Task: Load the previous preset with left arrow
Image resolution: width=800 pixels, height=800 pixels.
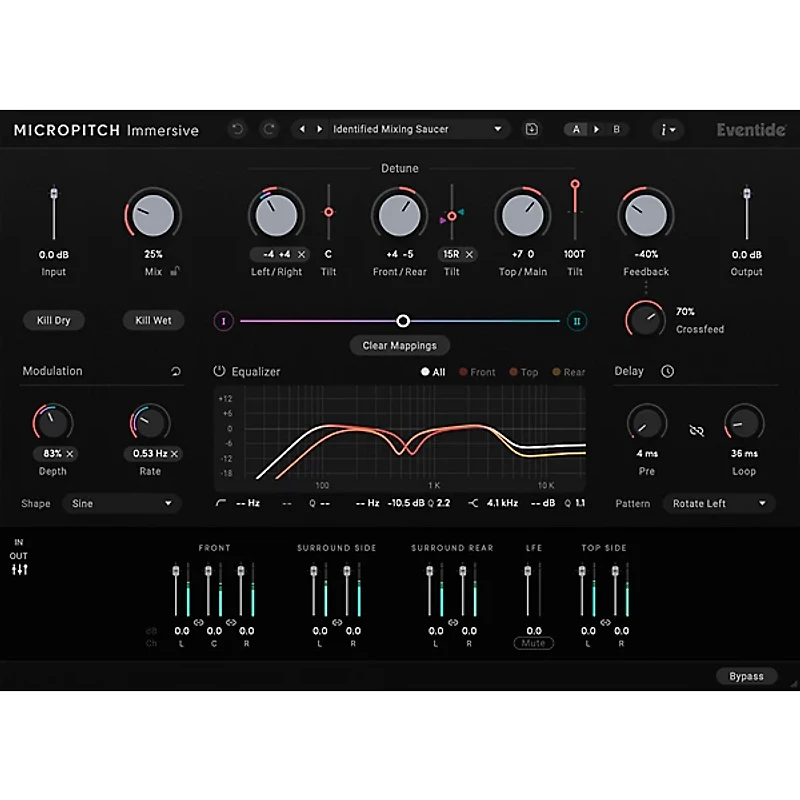Action: [302, 129]
